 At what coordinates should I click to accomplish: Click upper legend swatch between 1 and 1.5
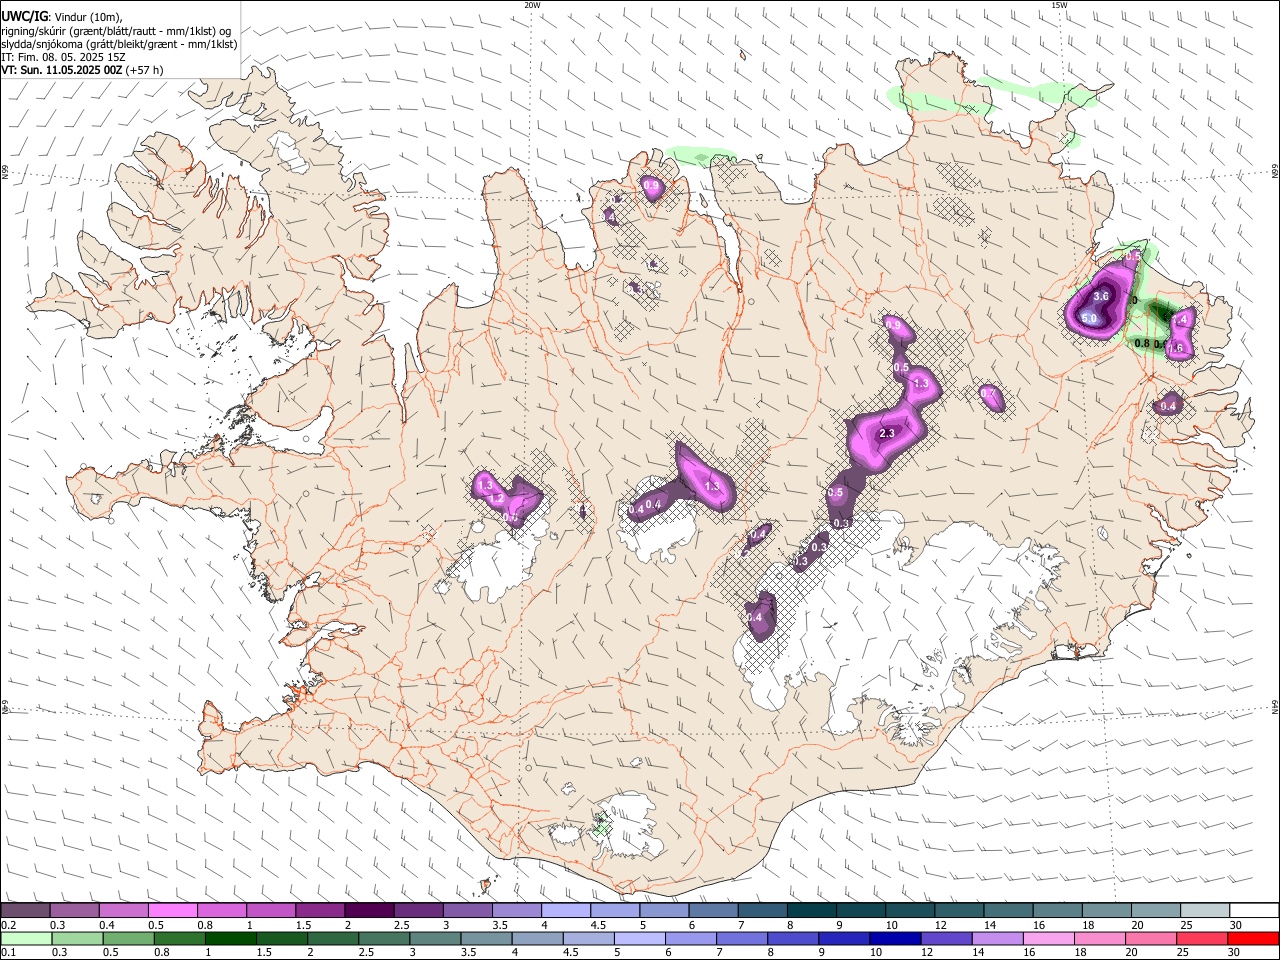pyautogui.click(x=271, y=911)
